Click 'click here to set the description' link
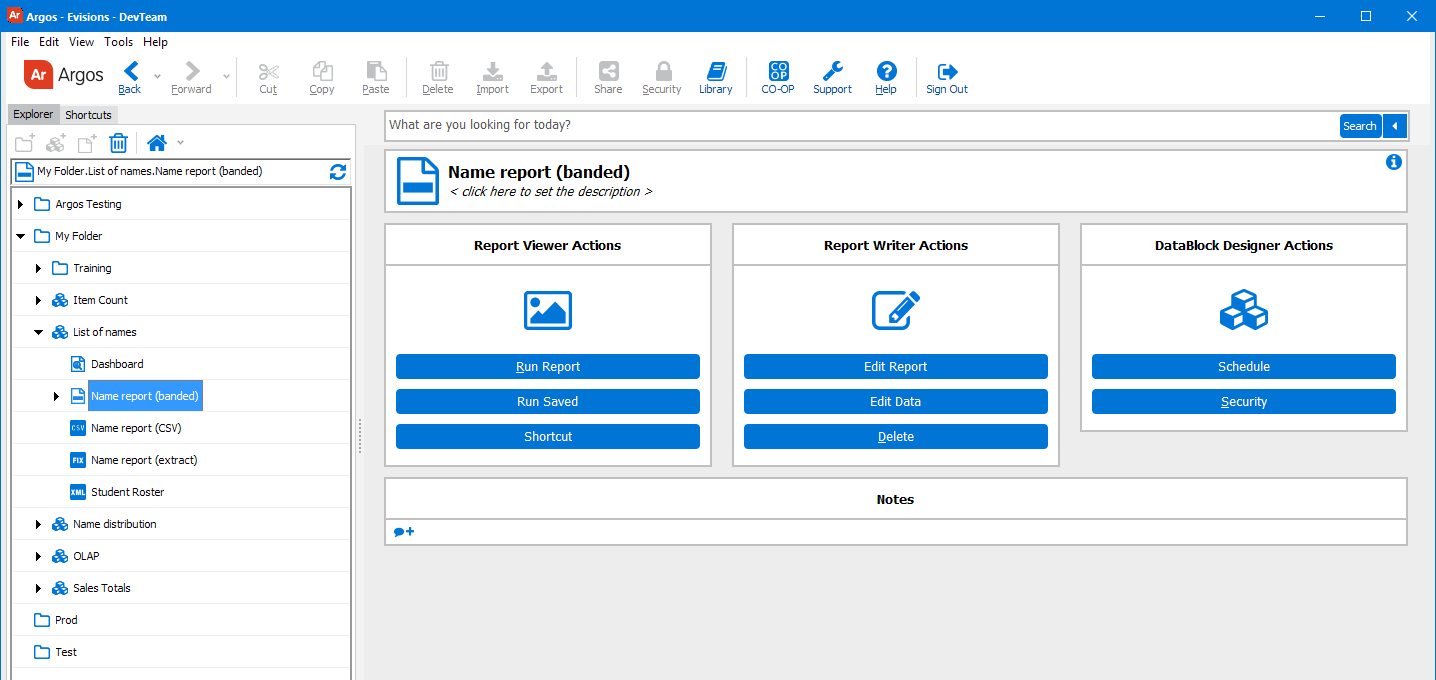Image resolution: width=1436 pixels, height=680 pixels. click(550, 192)
